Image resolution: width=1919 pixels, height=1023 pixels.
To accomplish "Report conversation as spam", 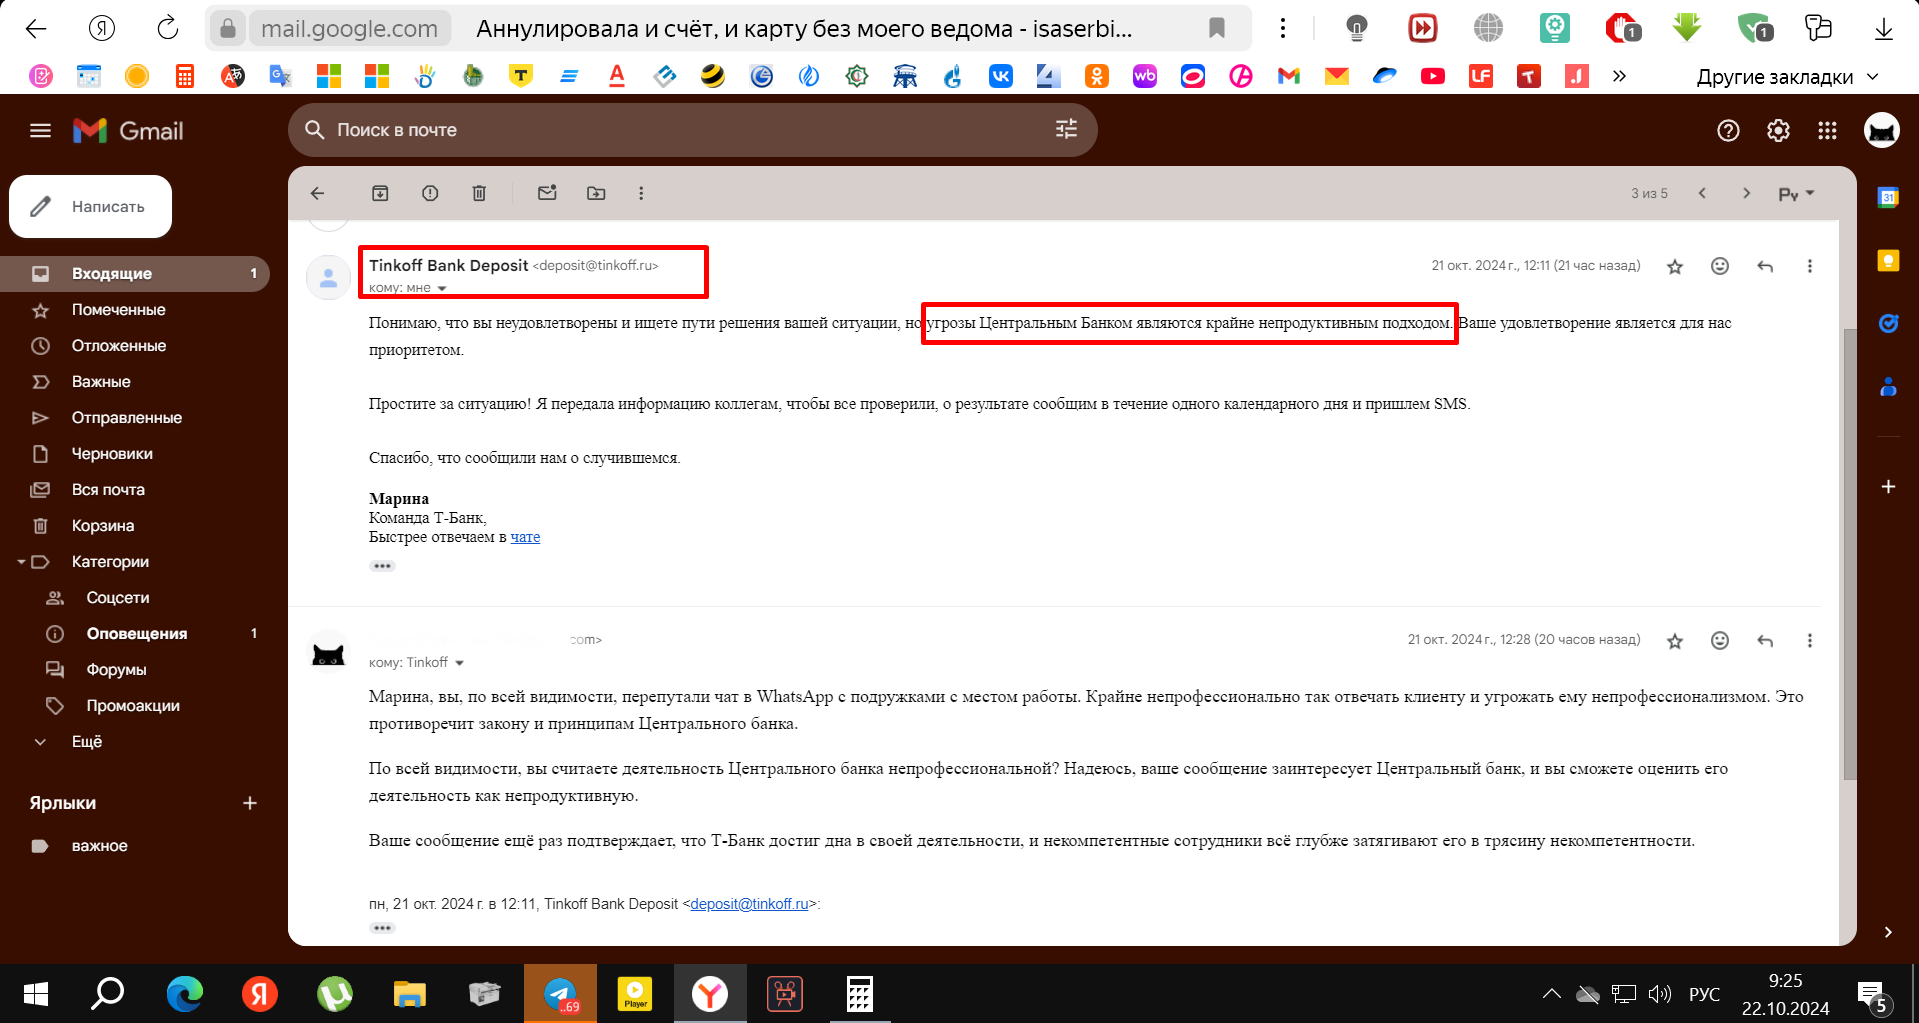I will pos(430,193).
